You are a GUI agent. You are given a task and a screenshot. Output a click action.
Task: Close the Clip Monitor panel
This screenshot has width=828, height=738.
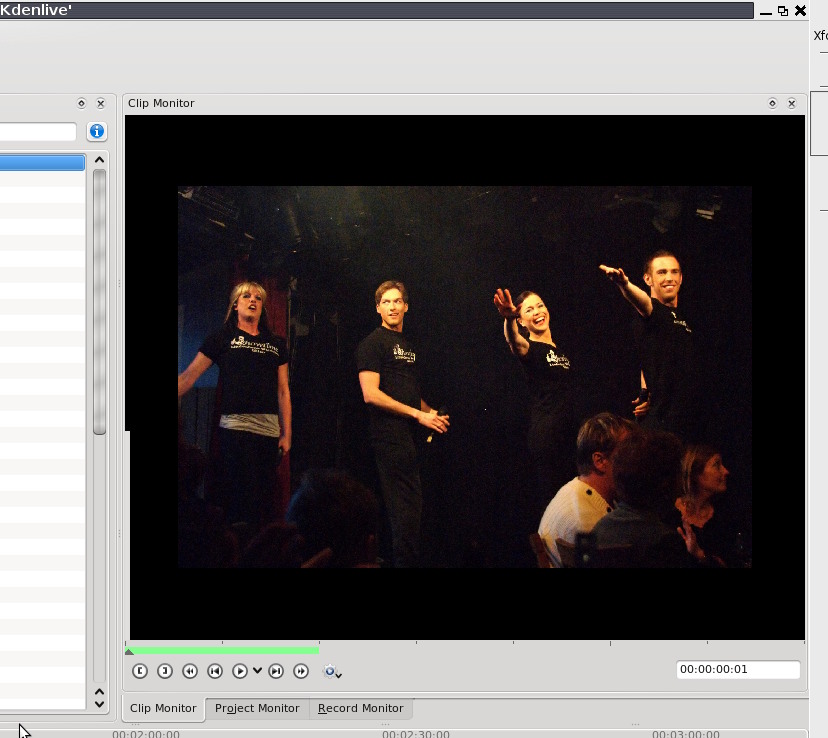pos(792,103)
